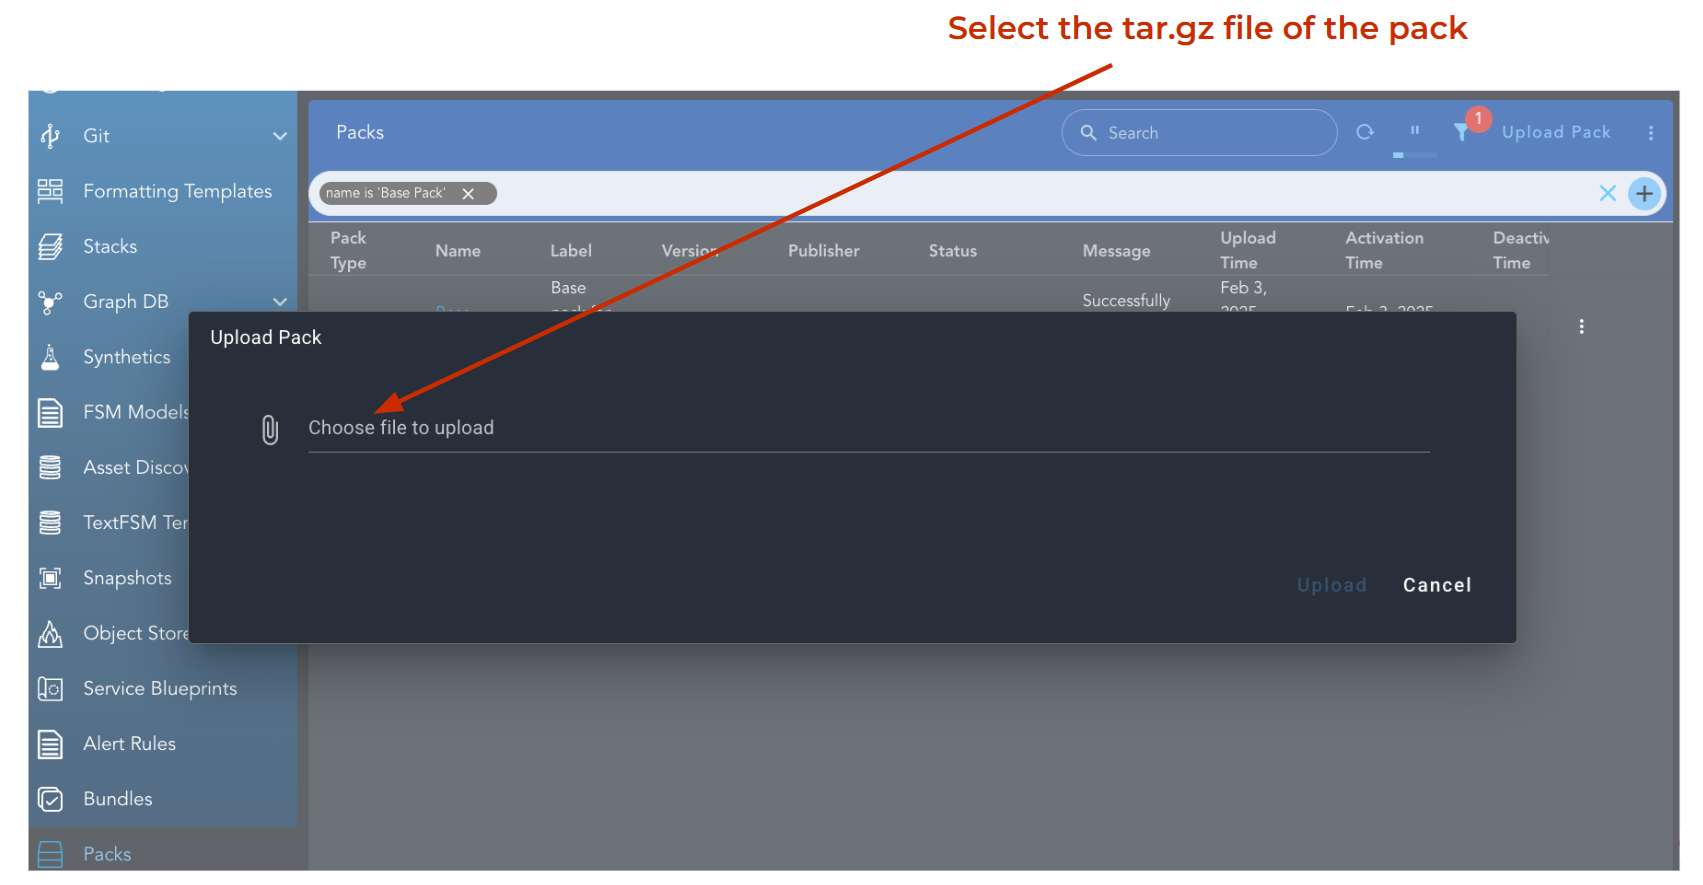
Task: Open the filter funnel icon
Action: [1461, 132]
